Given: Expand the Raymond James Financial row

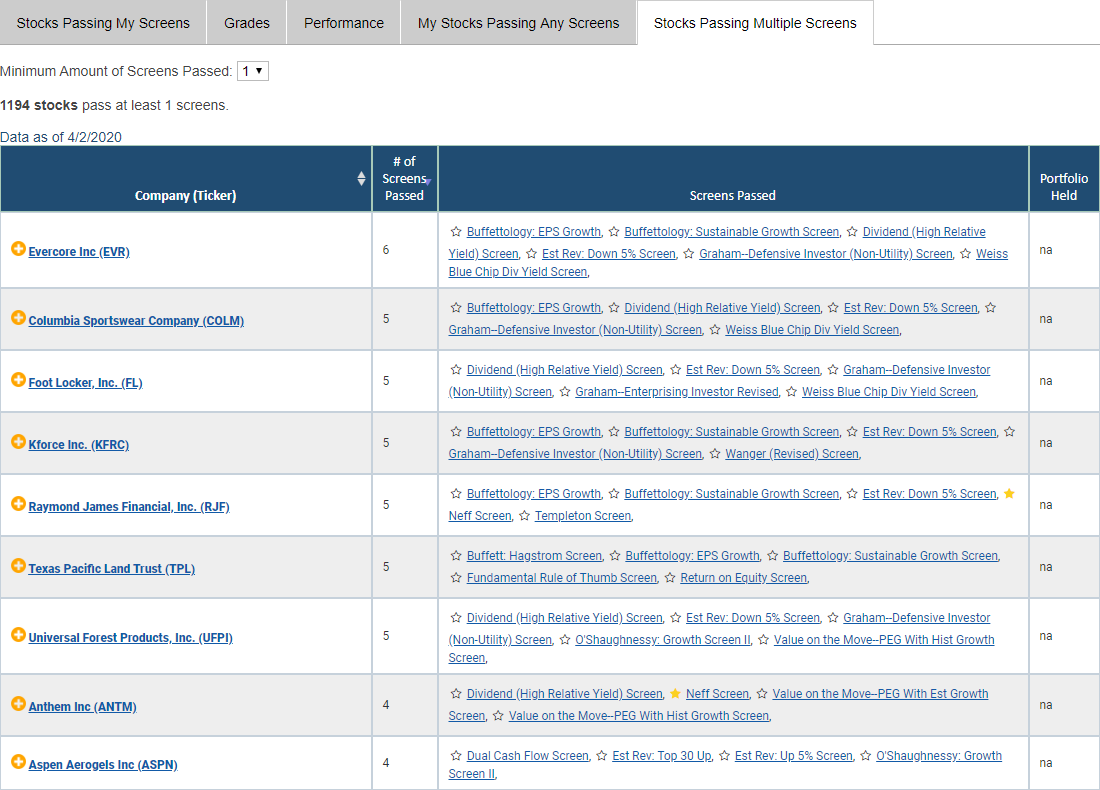Looking at the screenshot, I should point(18,504).
